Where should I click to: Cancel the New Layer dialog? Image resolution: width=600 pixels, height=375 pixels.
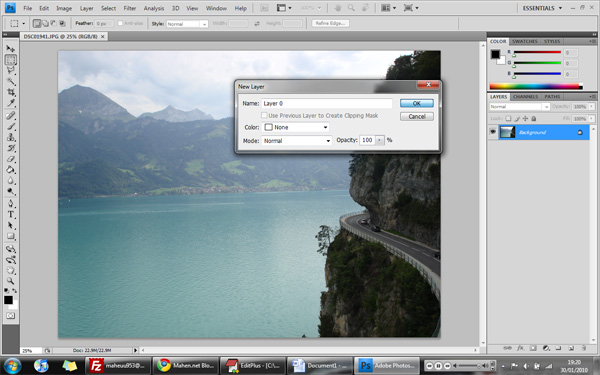pyautogui.click(x=417, y=116)
